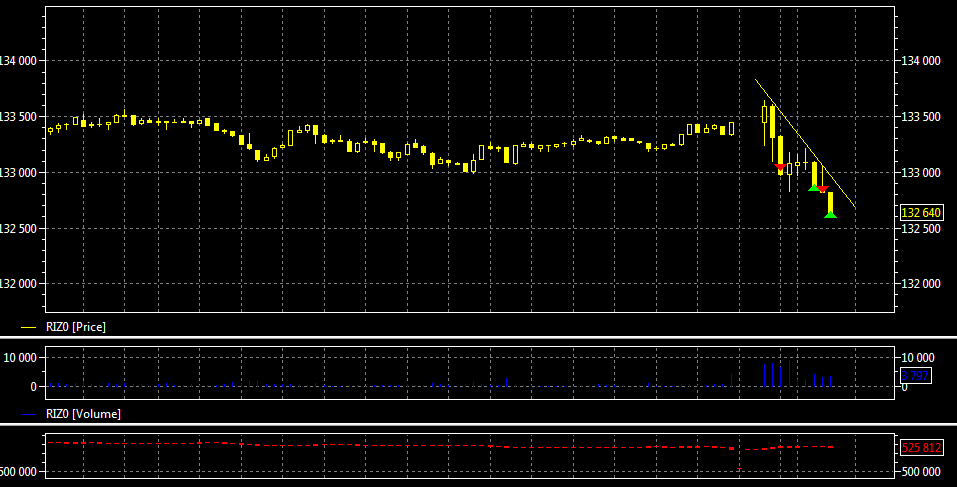Click the 133 000 label on right price axis

click(x=920, y=173)
